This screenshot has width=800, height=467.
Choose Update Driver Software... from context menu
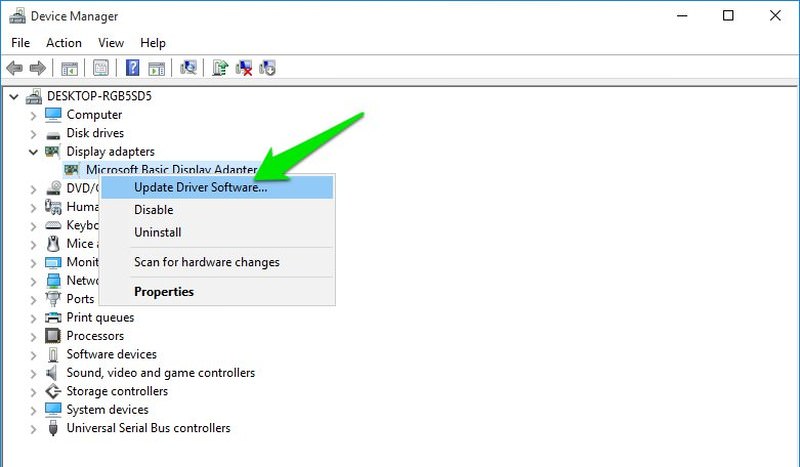tap(217, 187)
